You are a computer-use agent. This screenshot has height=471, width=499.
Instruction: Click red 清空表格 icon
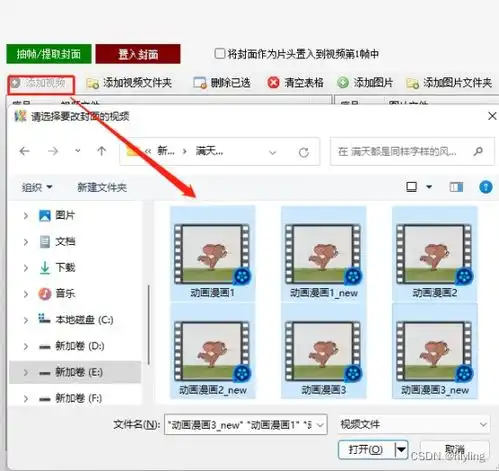[x=273, y=83]
